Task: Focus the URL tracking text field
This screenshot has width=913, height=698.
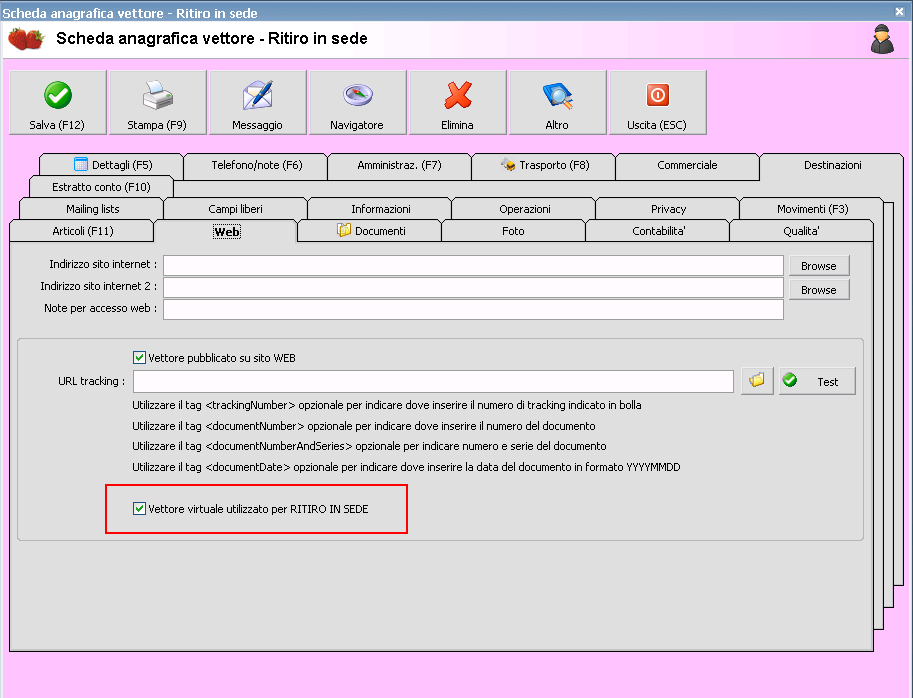Action: tap(433, 382)
